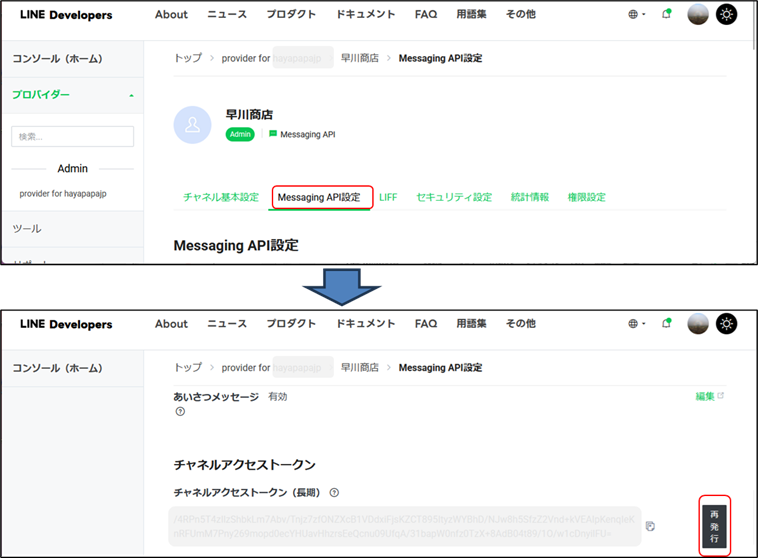This screenshot has width=758, height=558.
Task: Click the 編集 link for greeting message
Action: [x=708, y=396]
